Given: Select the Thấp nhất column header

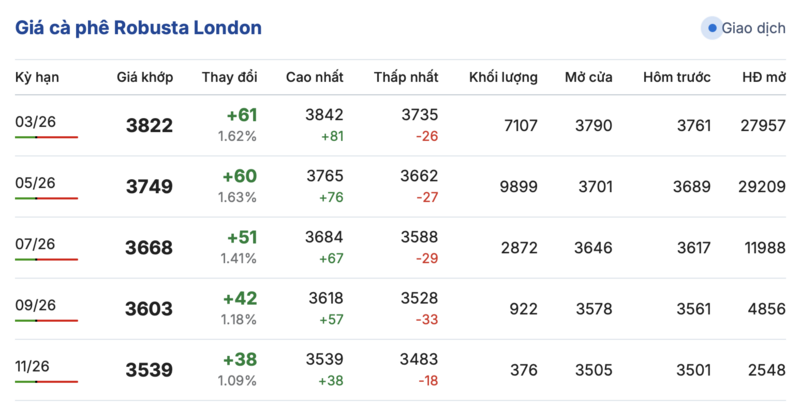Looking at the screenshot, I should pos(406,77).
